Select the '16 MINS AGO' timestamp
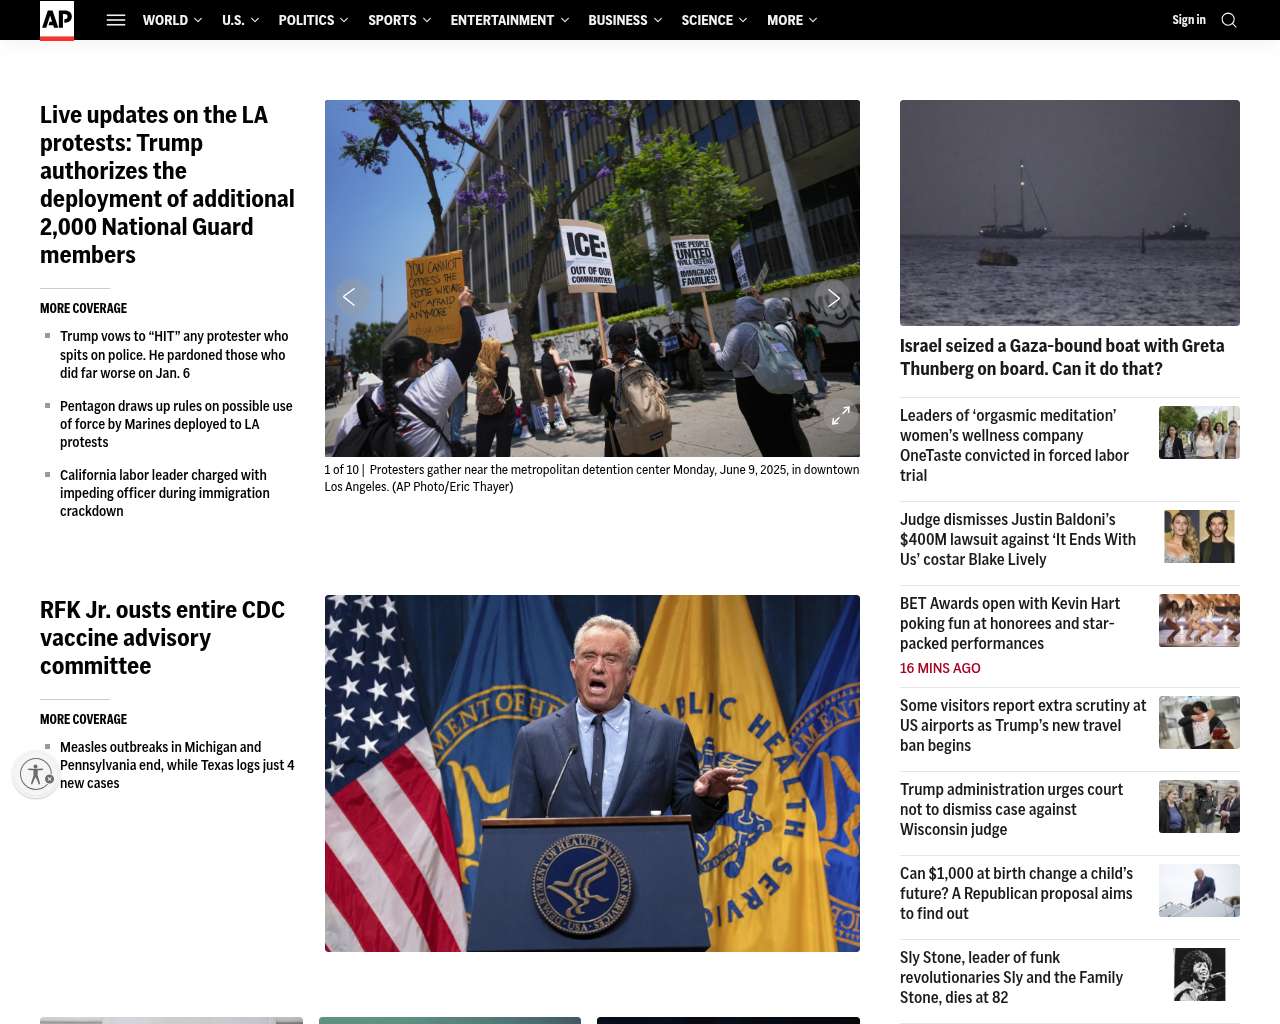Image resolution: width=1280 pixels, height=1024 pixels. (x=940, y=668)
